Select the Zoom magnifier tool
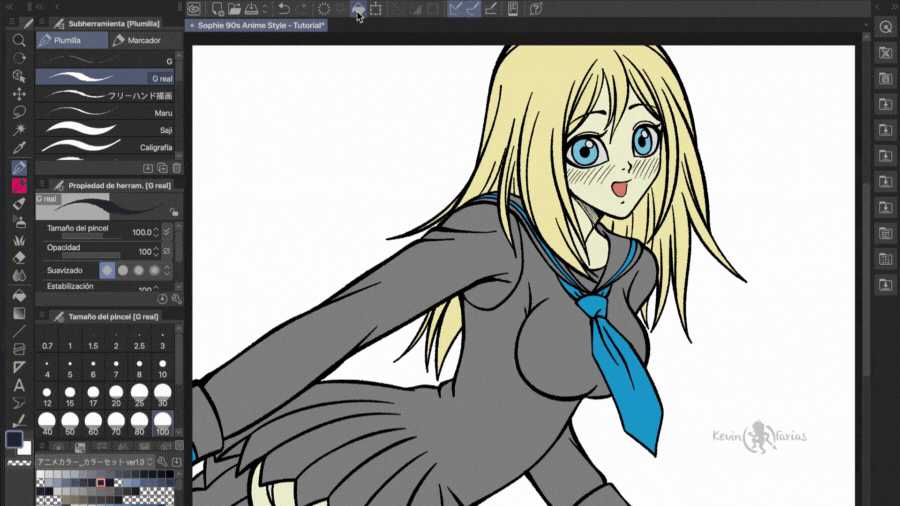Image resolution: width=900 pixels, height=506 pixels. [x=19, y=40]
